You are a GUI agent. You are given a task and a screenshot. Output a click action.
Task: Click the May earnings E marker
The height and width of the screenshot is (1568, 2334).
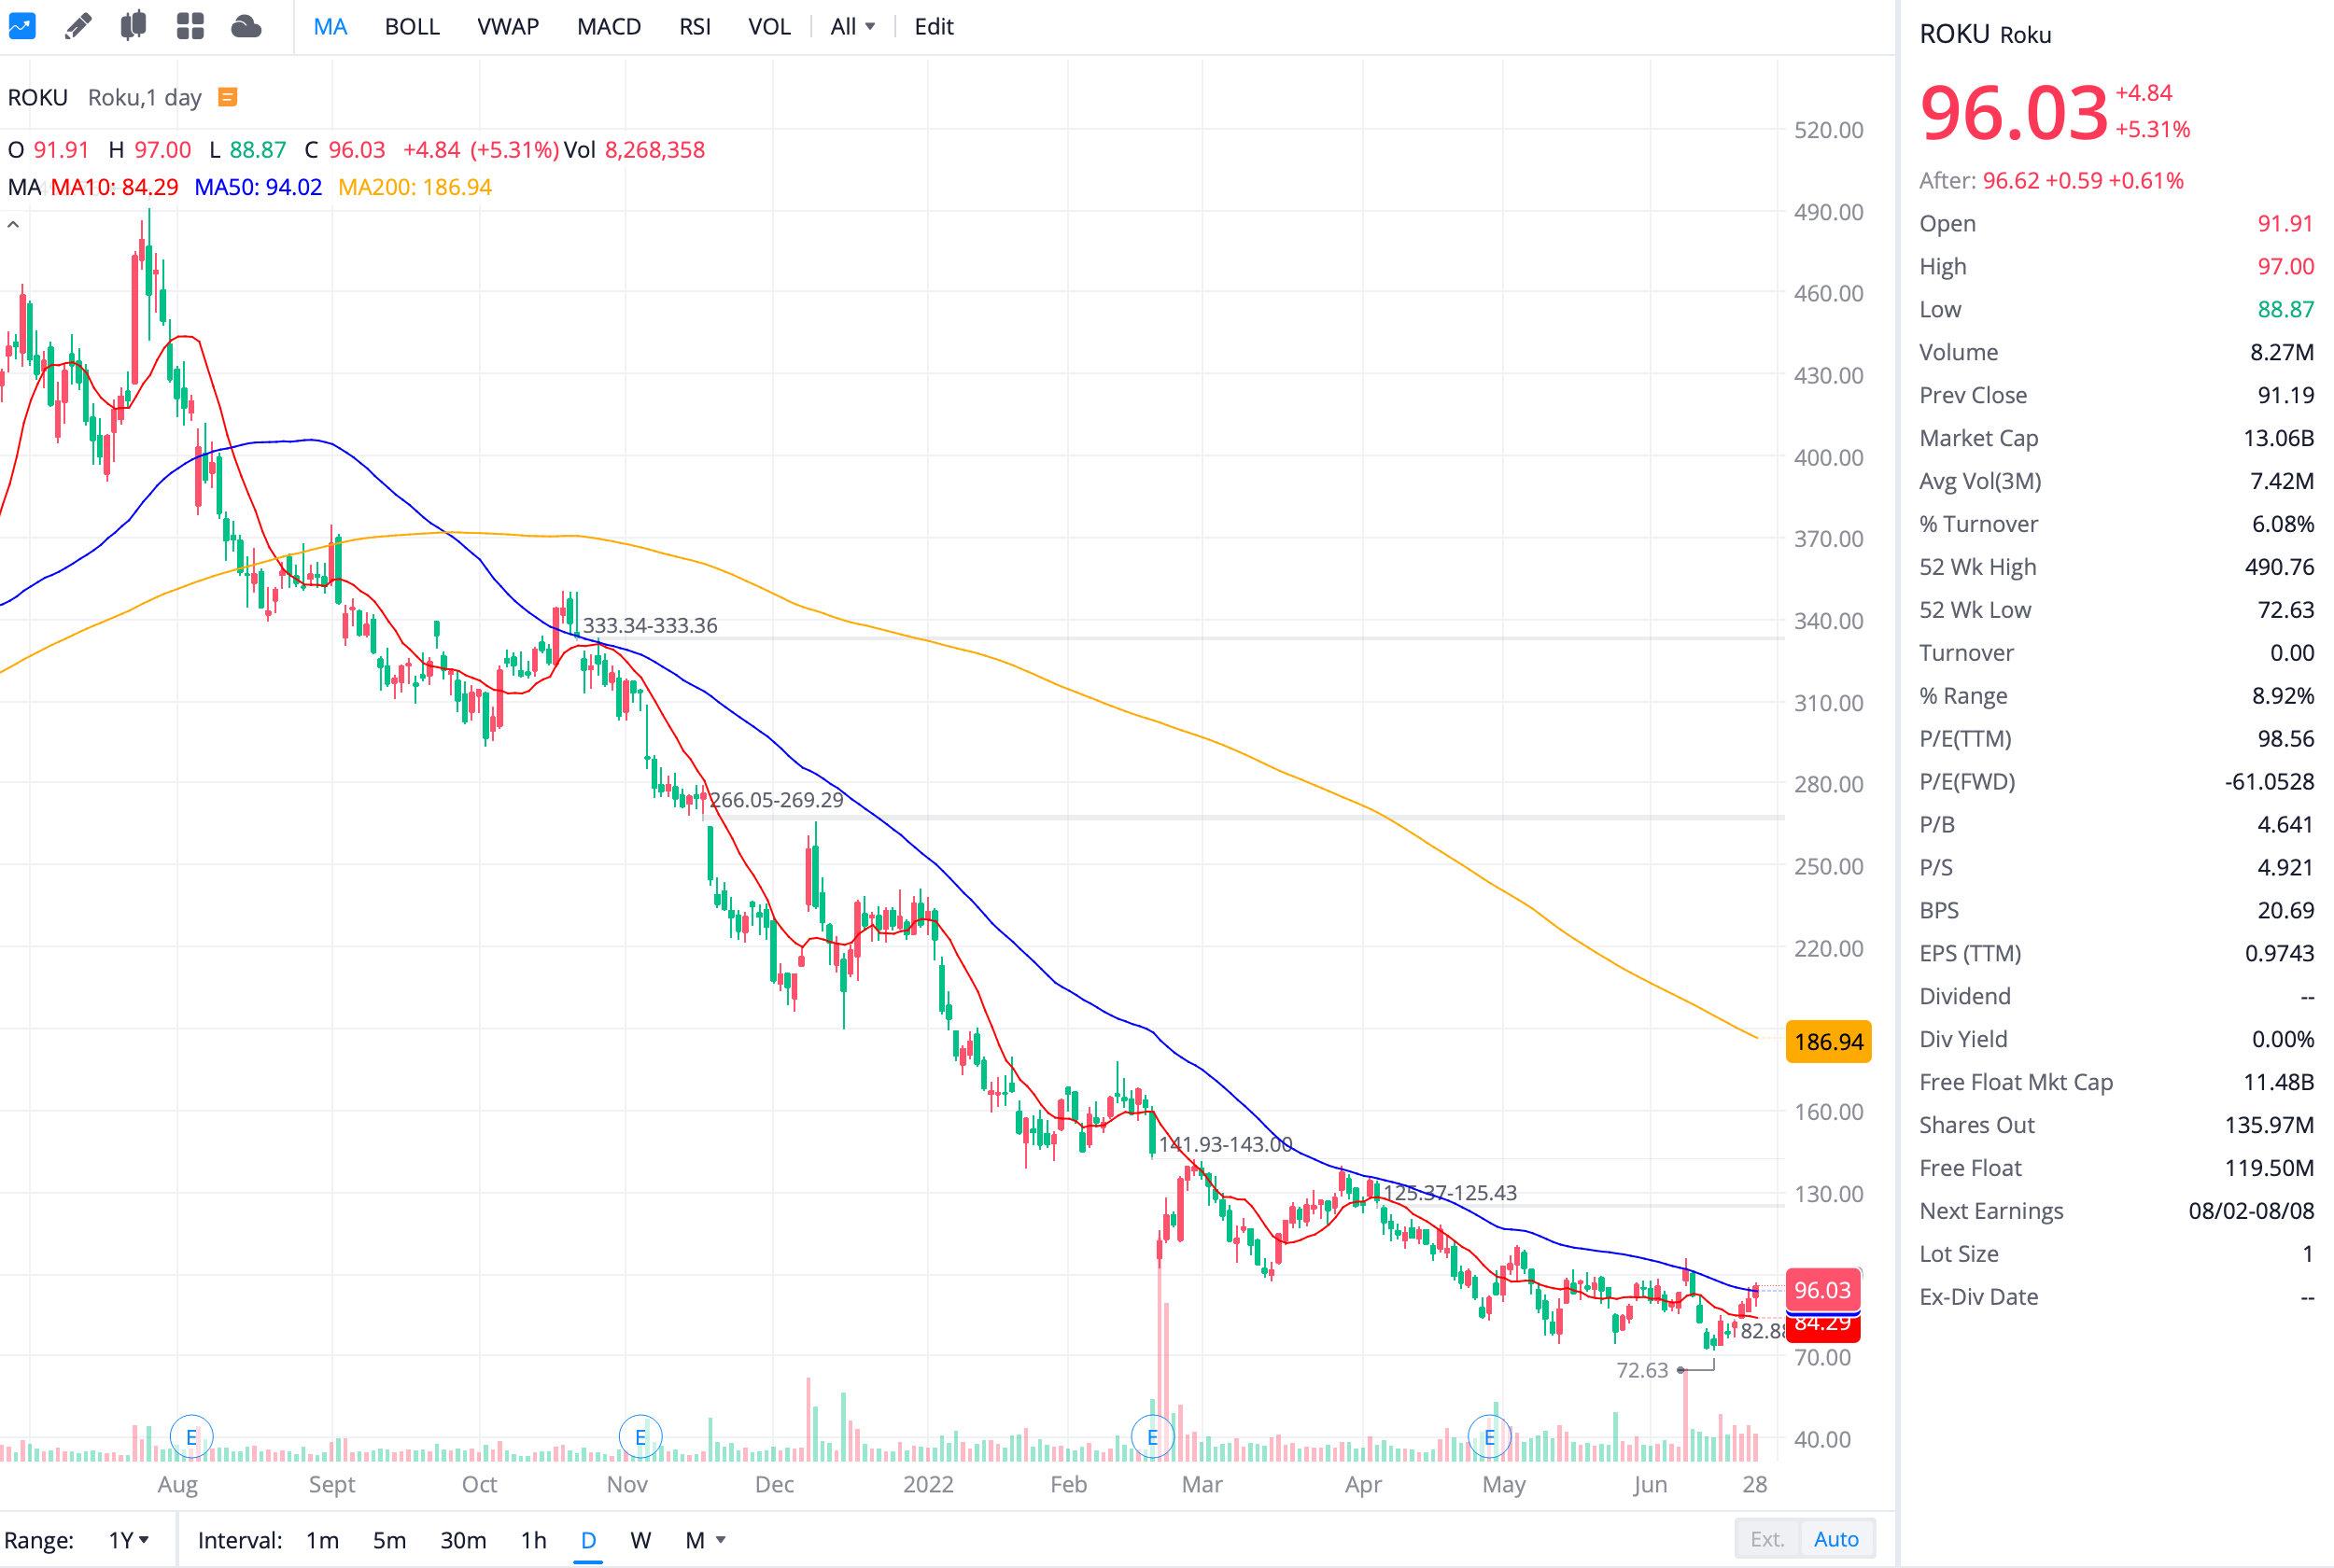point(1488,1437)
